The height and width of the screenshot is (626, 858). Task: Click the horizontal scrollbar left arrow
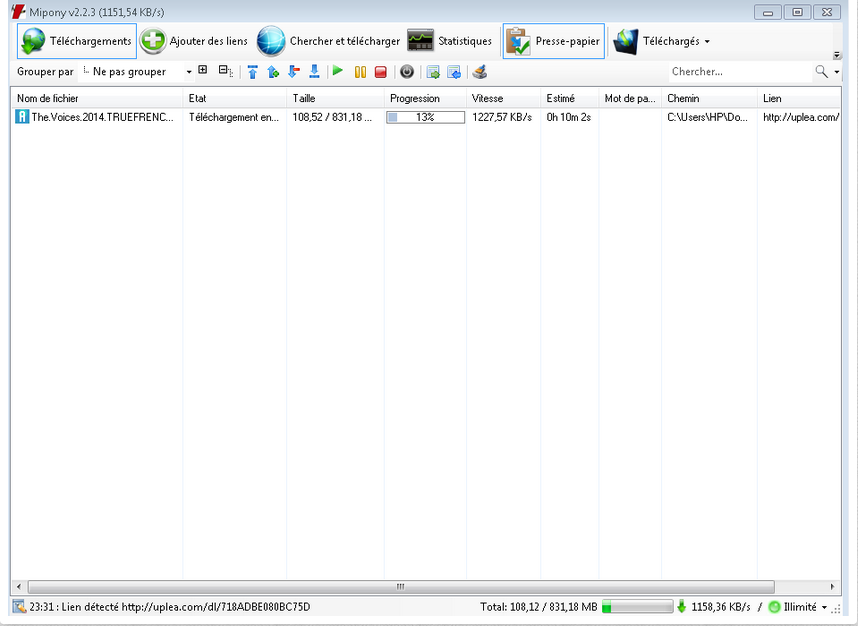(19, 587)
